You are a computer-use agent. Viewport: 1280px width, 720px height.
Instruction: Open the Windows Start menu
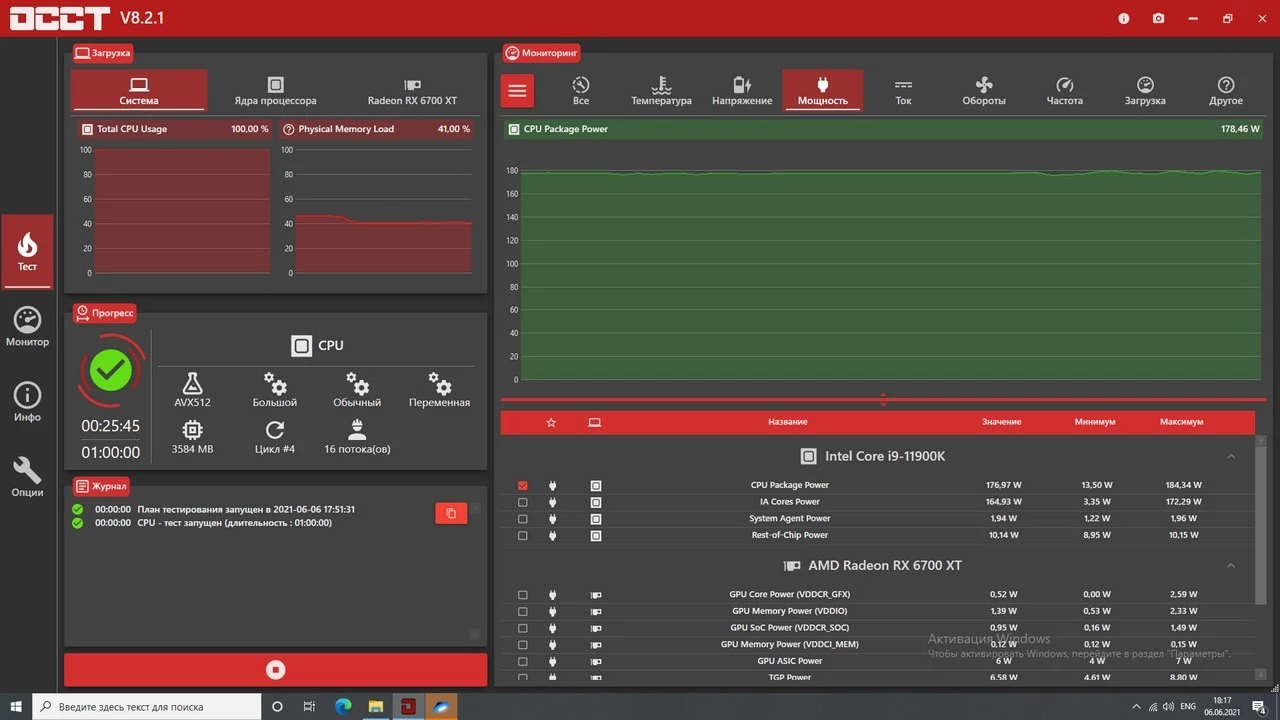tap(16, 706)
